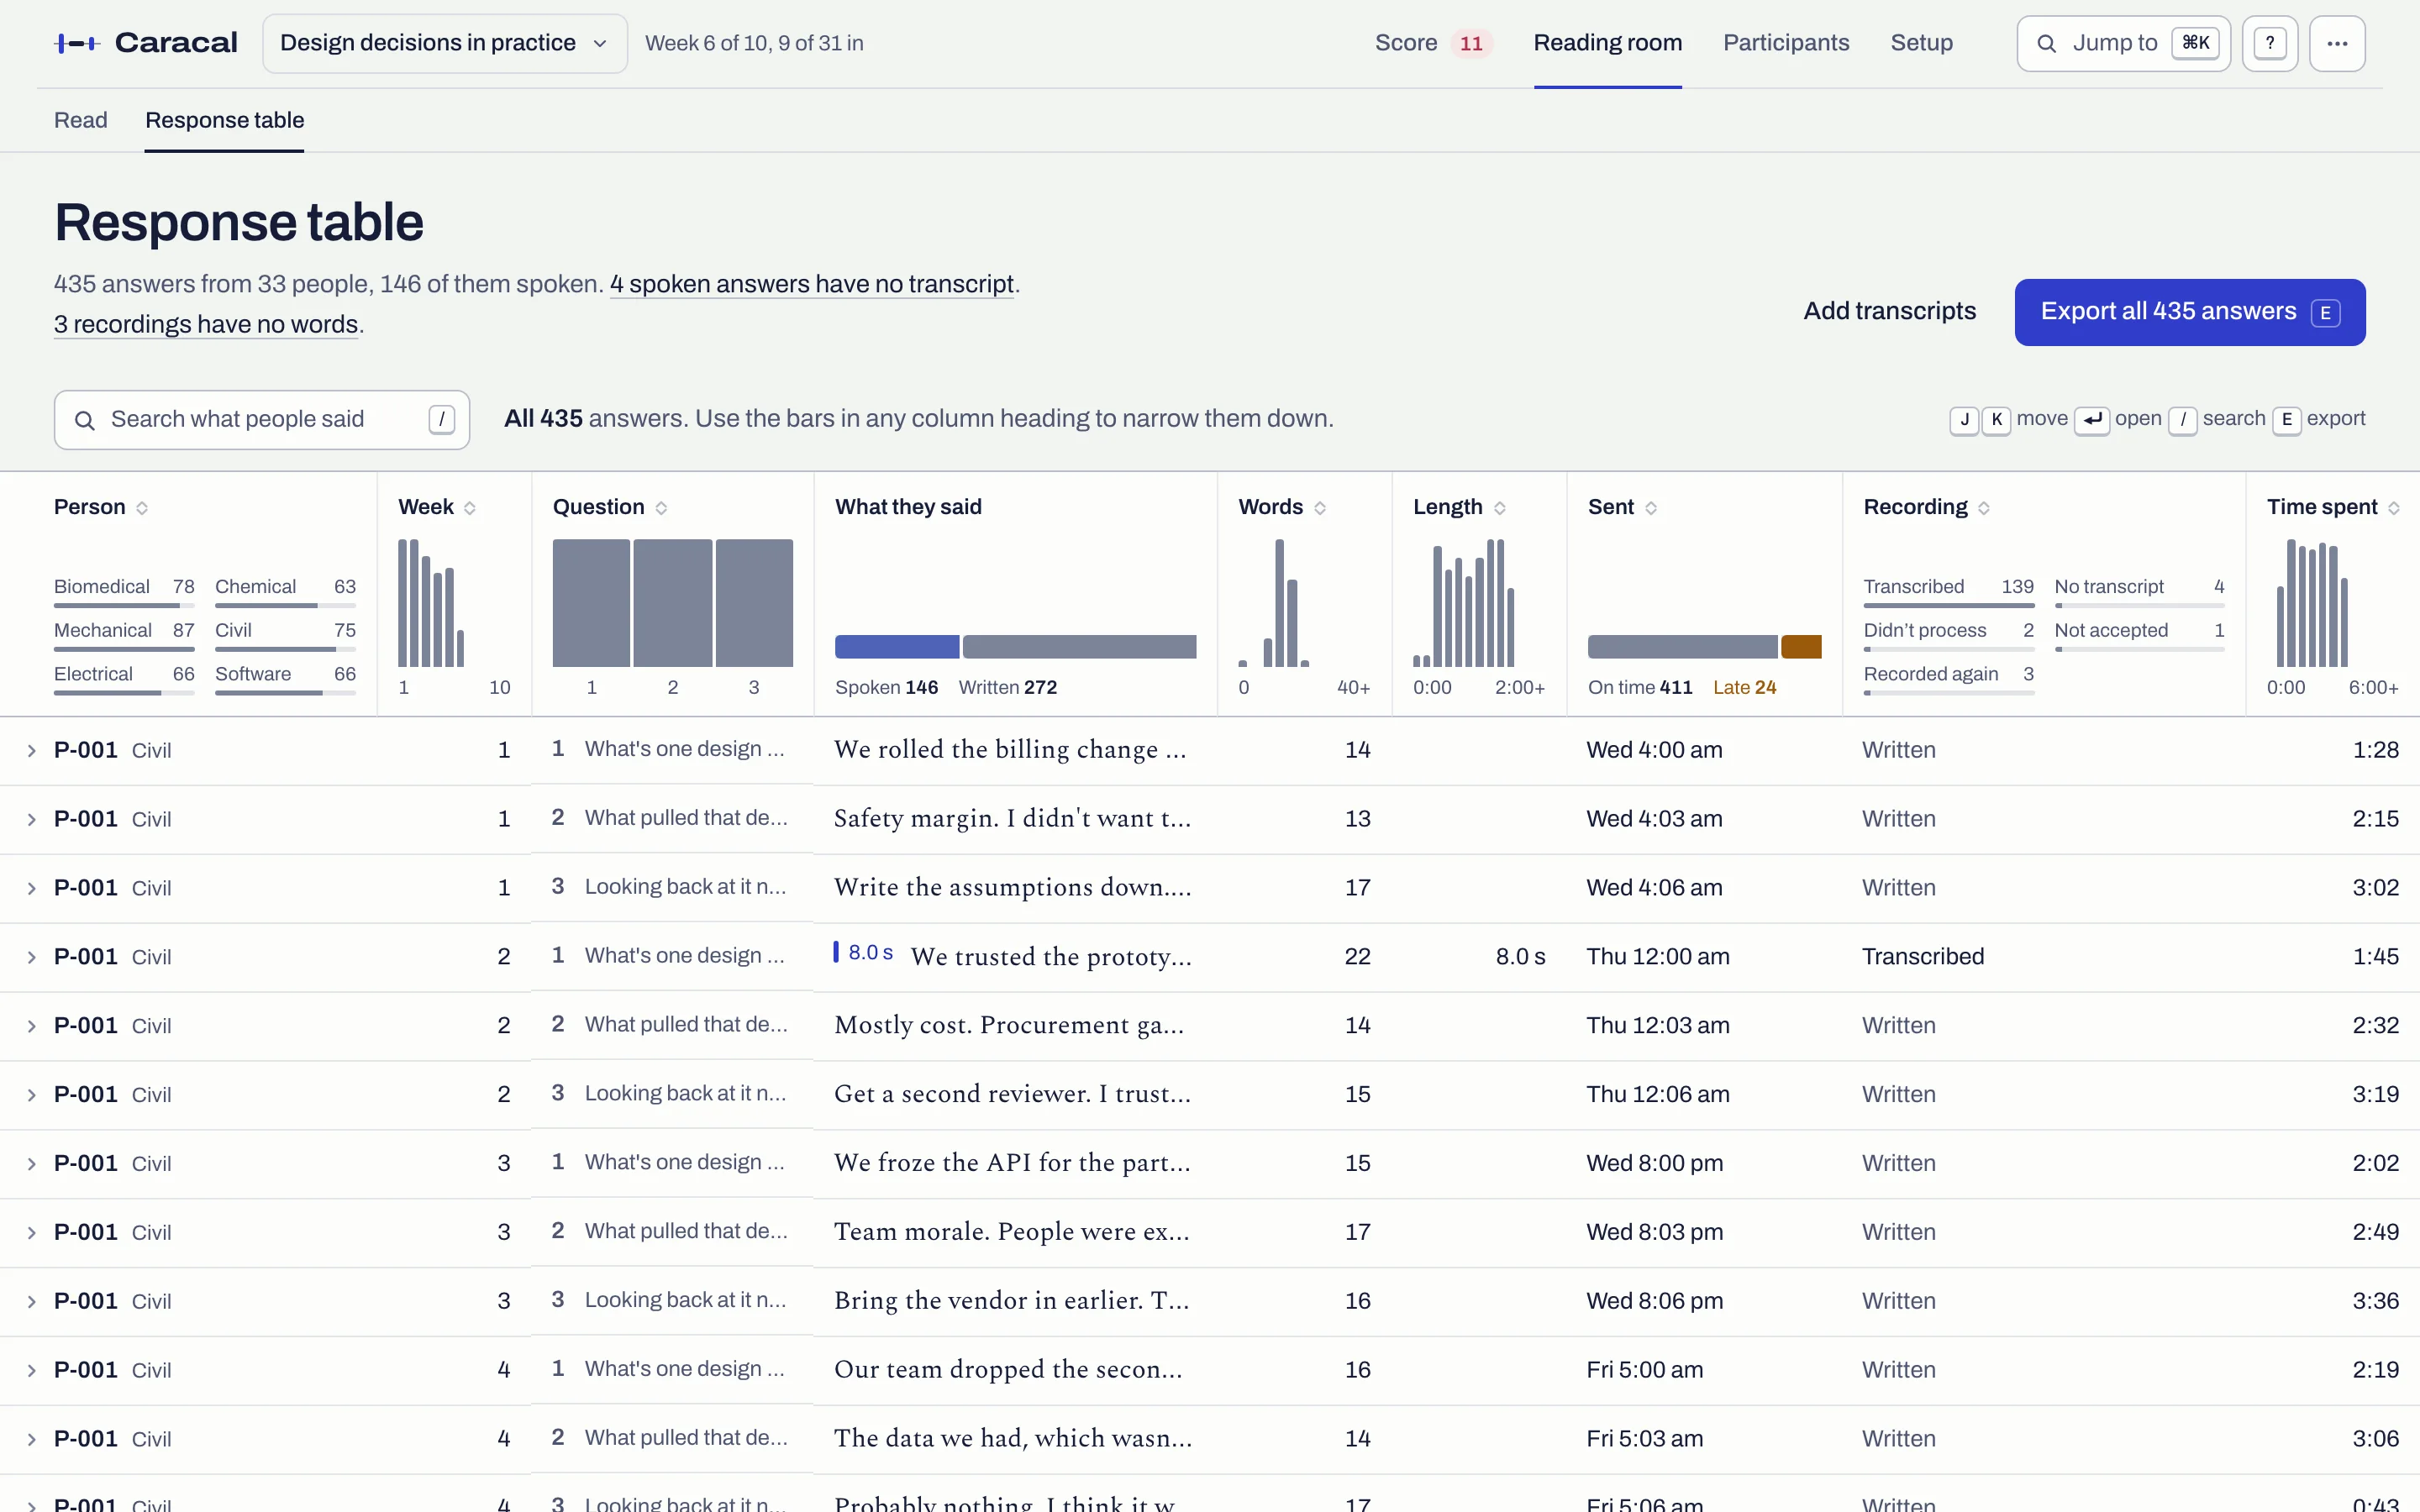This screenshot has height=1512, width=2420.
Task: Open the help question mark button
Action: tap(2270, 43)
